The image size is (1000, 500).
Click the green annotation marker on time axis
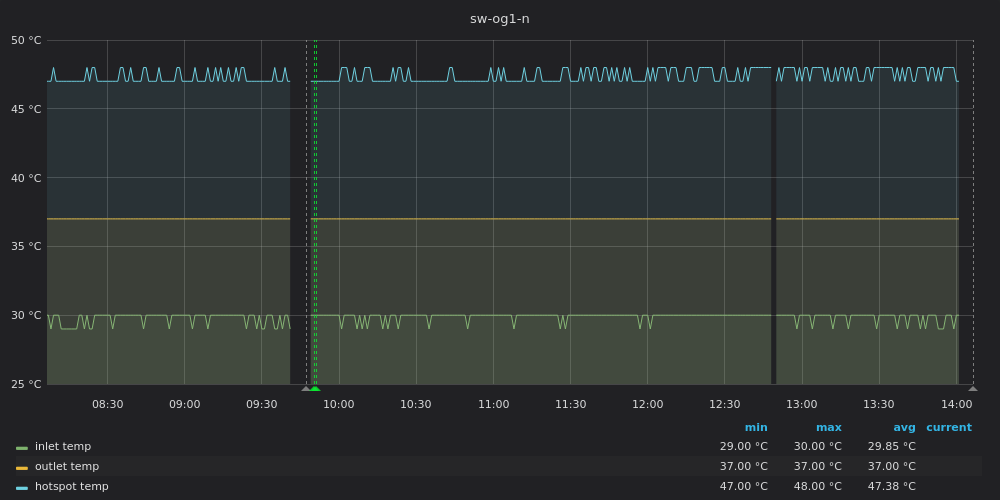pos(315,389)
